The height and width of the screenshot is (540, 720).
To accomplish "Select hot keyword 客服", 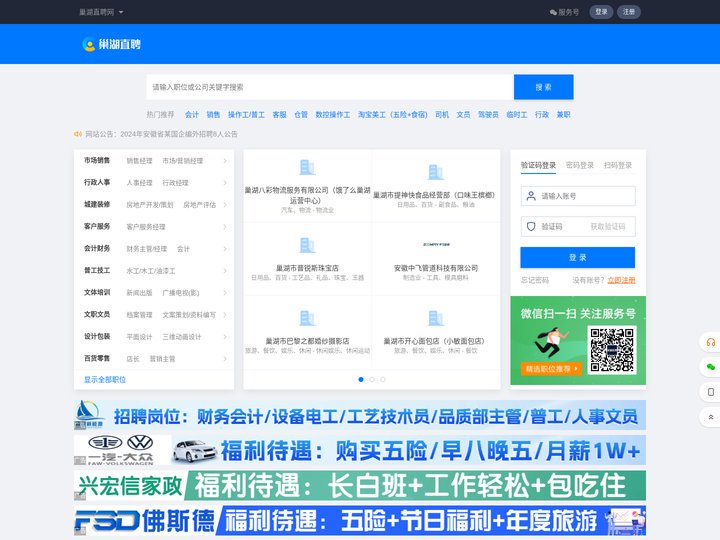I will tap(279, 114).
